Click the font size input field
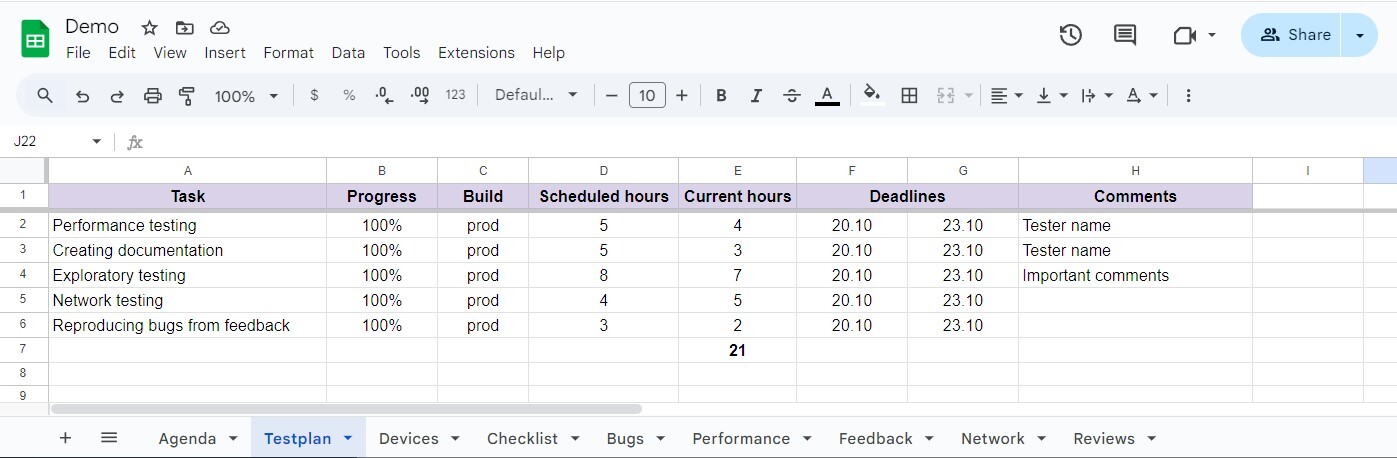 (647, 96)
